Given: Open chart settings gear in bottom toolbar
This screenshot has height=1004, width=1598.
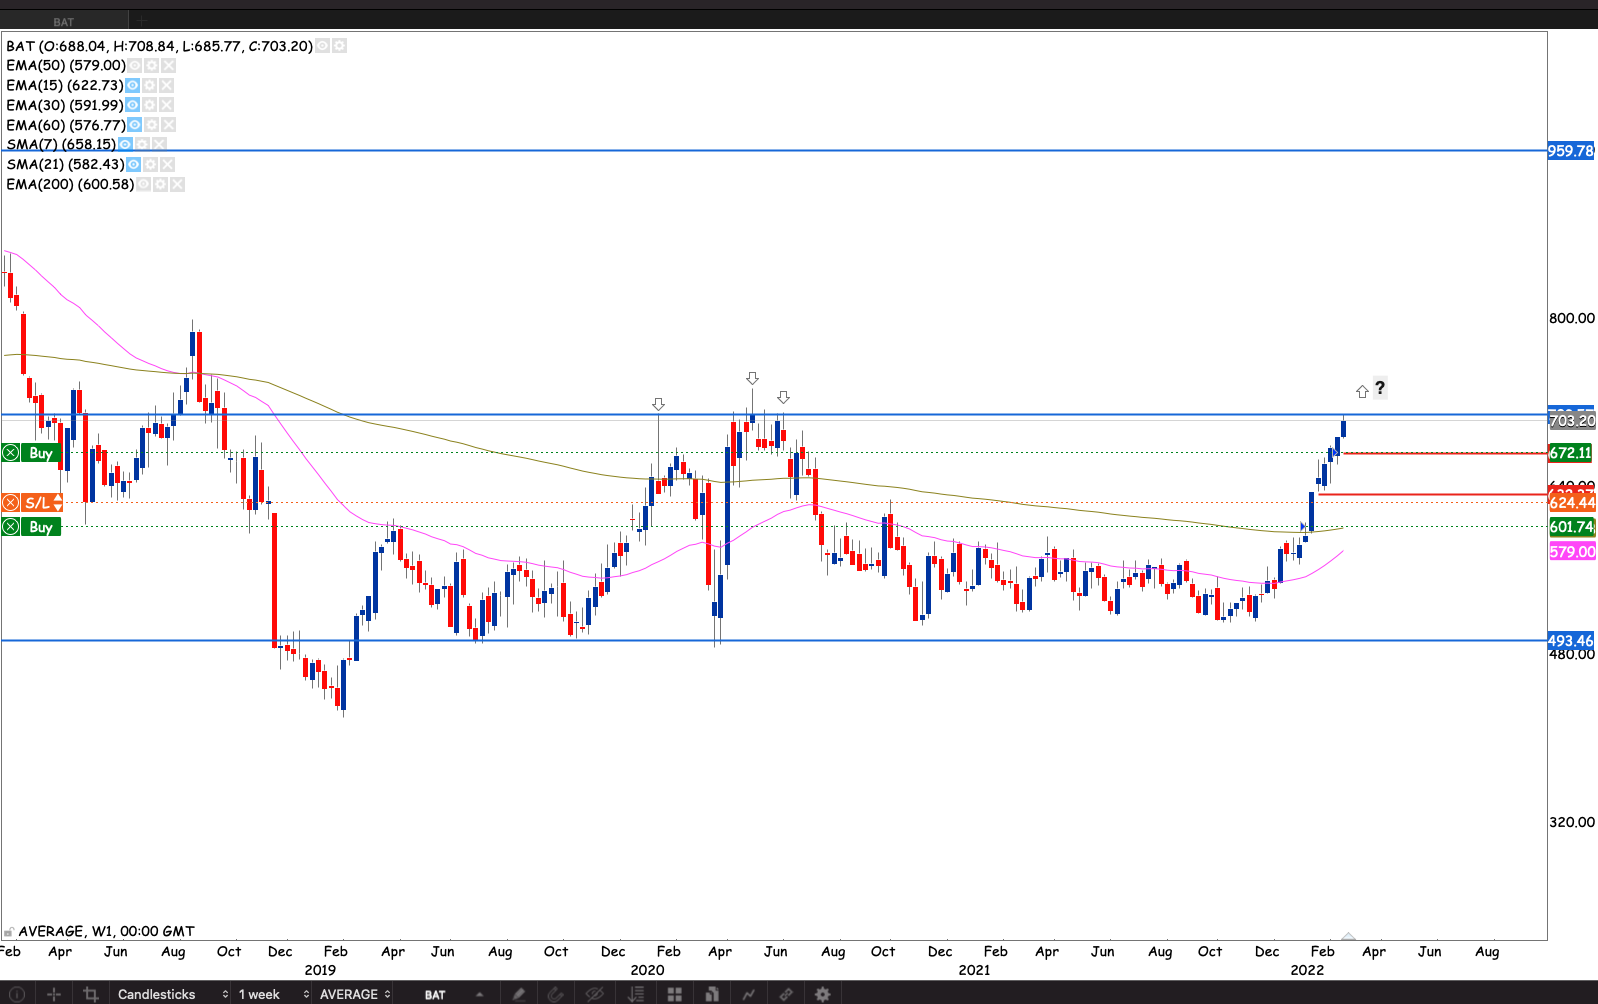Looking at the screenshot, I should coord(822,994).
